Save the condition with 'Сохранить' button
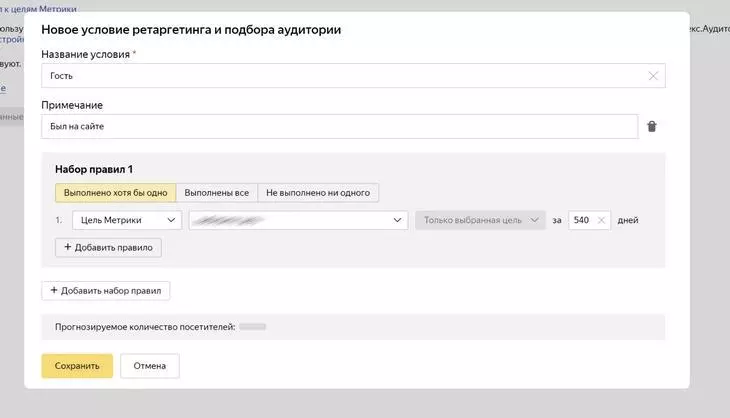 [x=77, y=366]
